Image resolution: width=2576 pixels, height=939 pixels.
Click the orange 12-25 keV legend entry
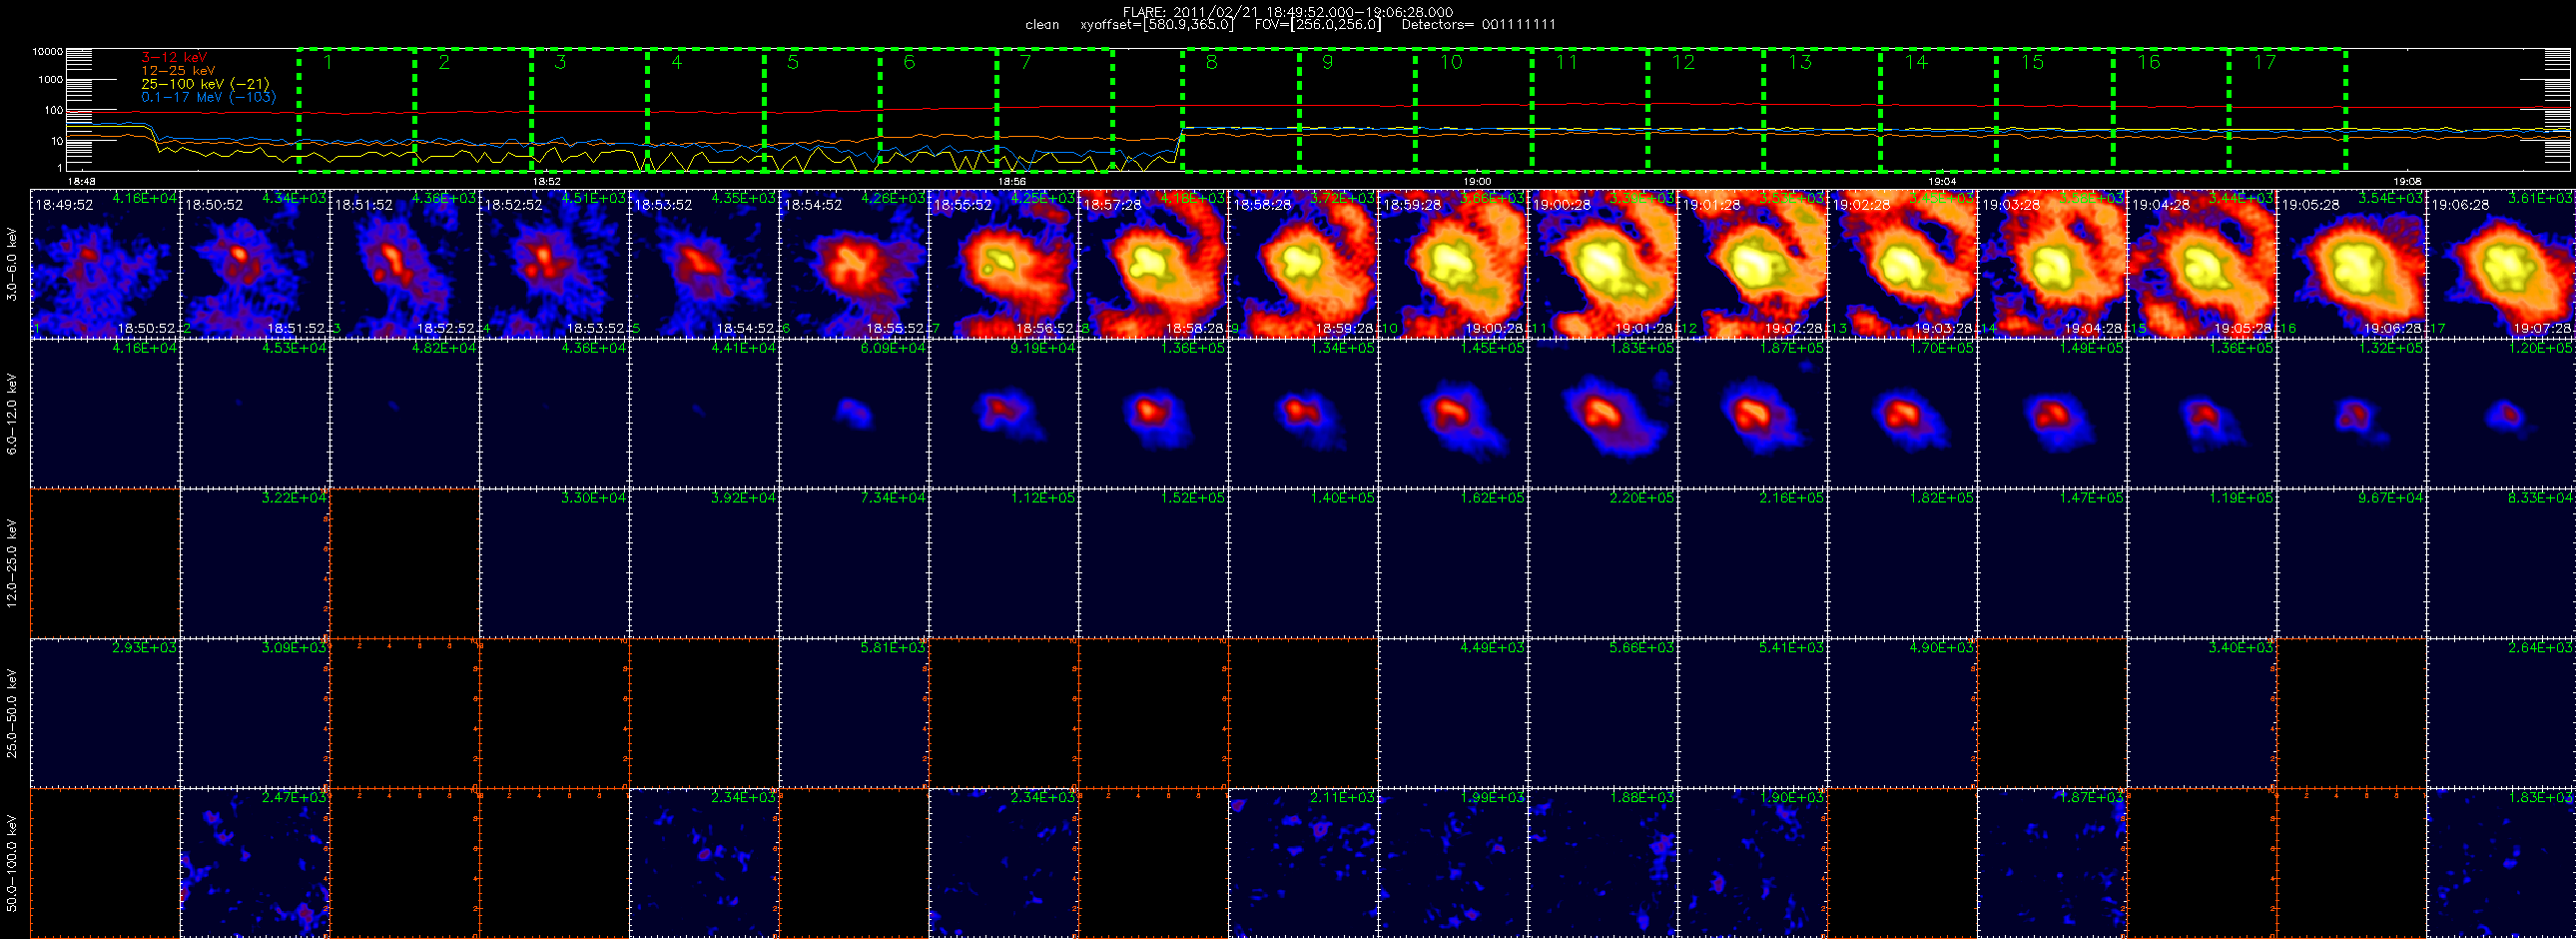(178, 71)
